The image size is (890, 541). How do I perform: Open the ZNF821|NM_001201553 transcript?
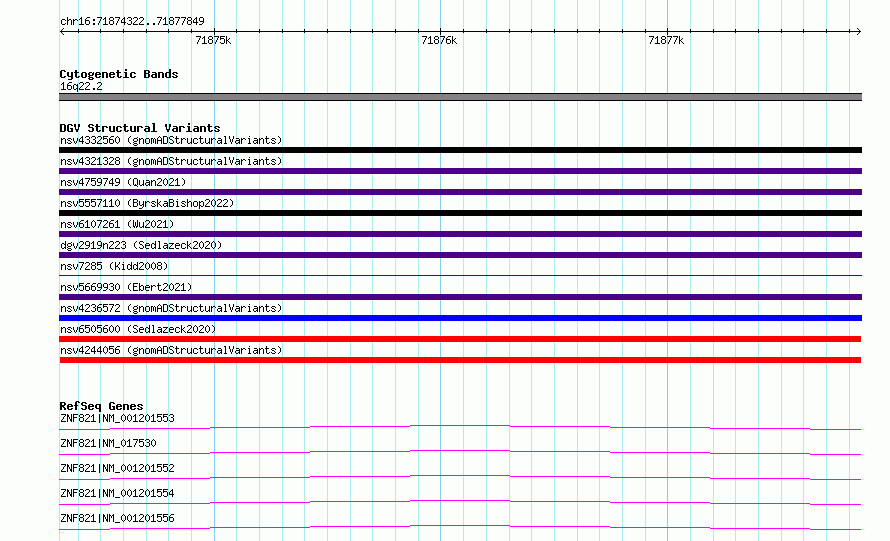tap(117, 418)
